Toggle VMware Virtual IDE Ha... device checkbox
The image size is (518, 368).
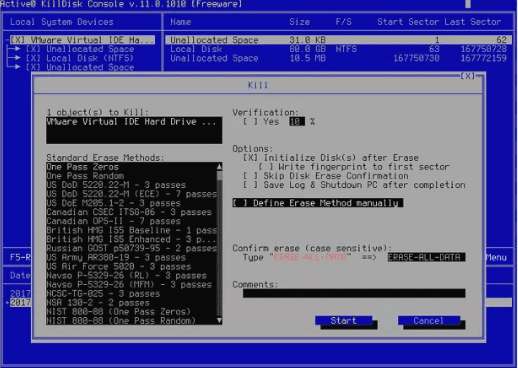(17, 40)
